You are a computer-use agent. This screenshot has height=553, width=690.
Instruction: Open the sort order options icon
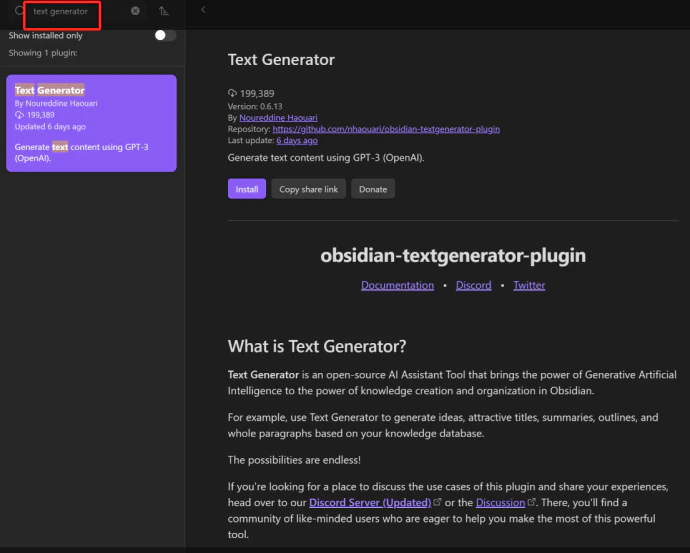[x=164, y=11]
